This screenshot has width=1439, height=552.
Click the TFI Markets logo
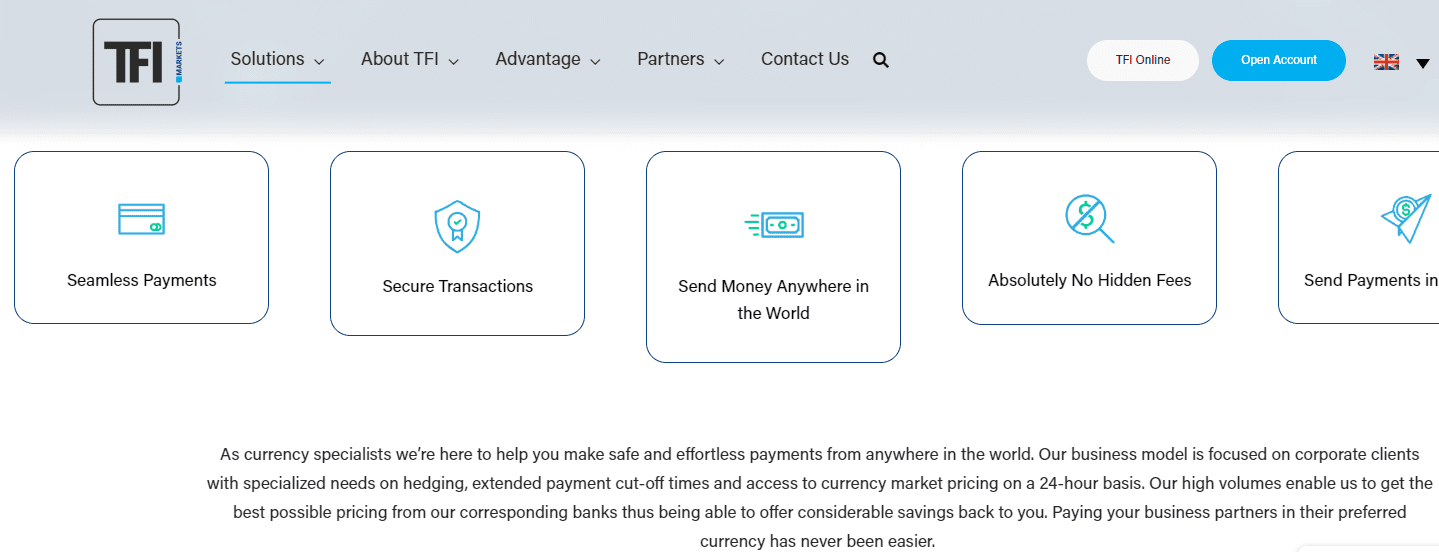pyautogui.click(x=136, y=62)
